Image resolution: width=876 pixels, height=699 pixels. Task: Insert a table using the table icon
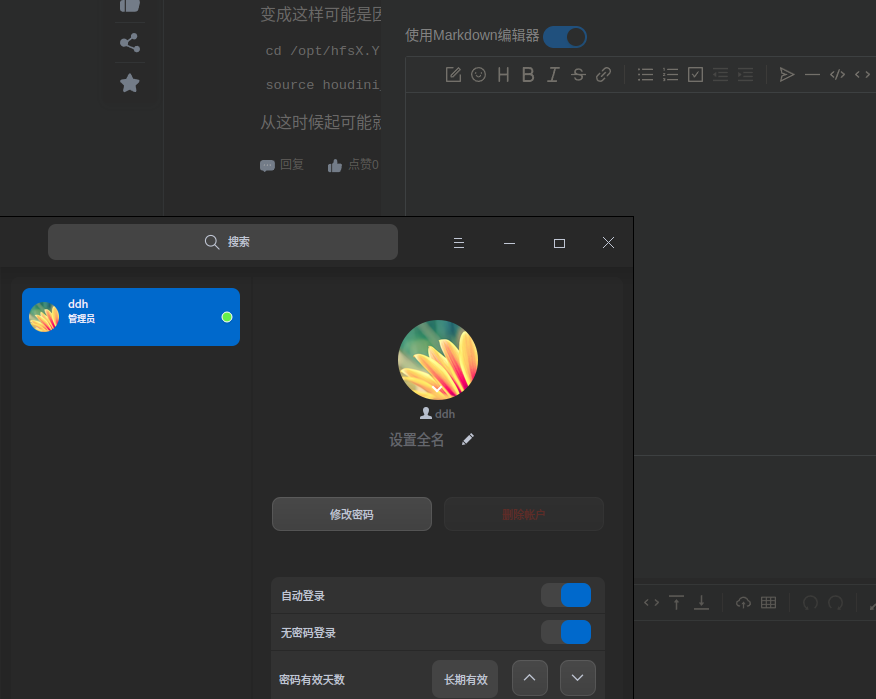[766, 602]
